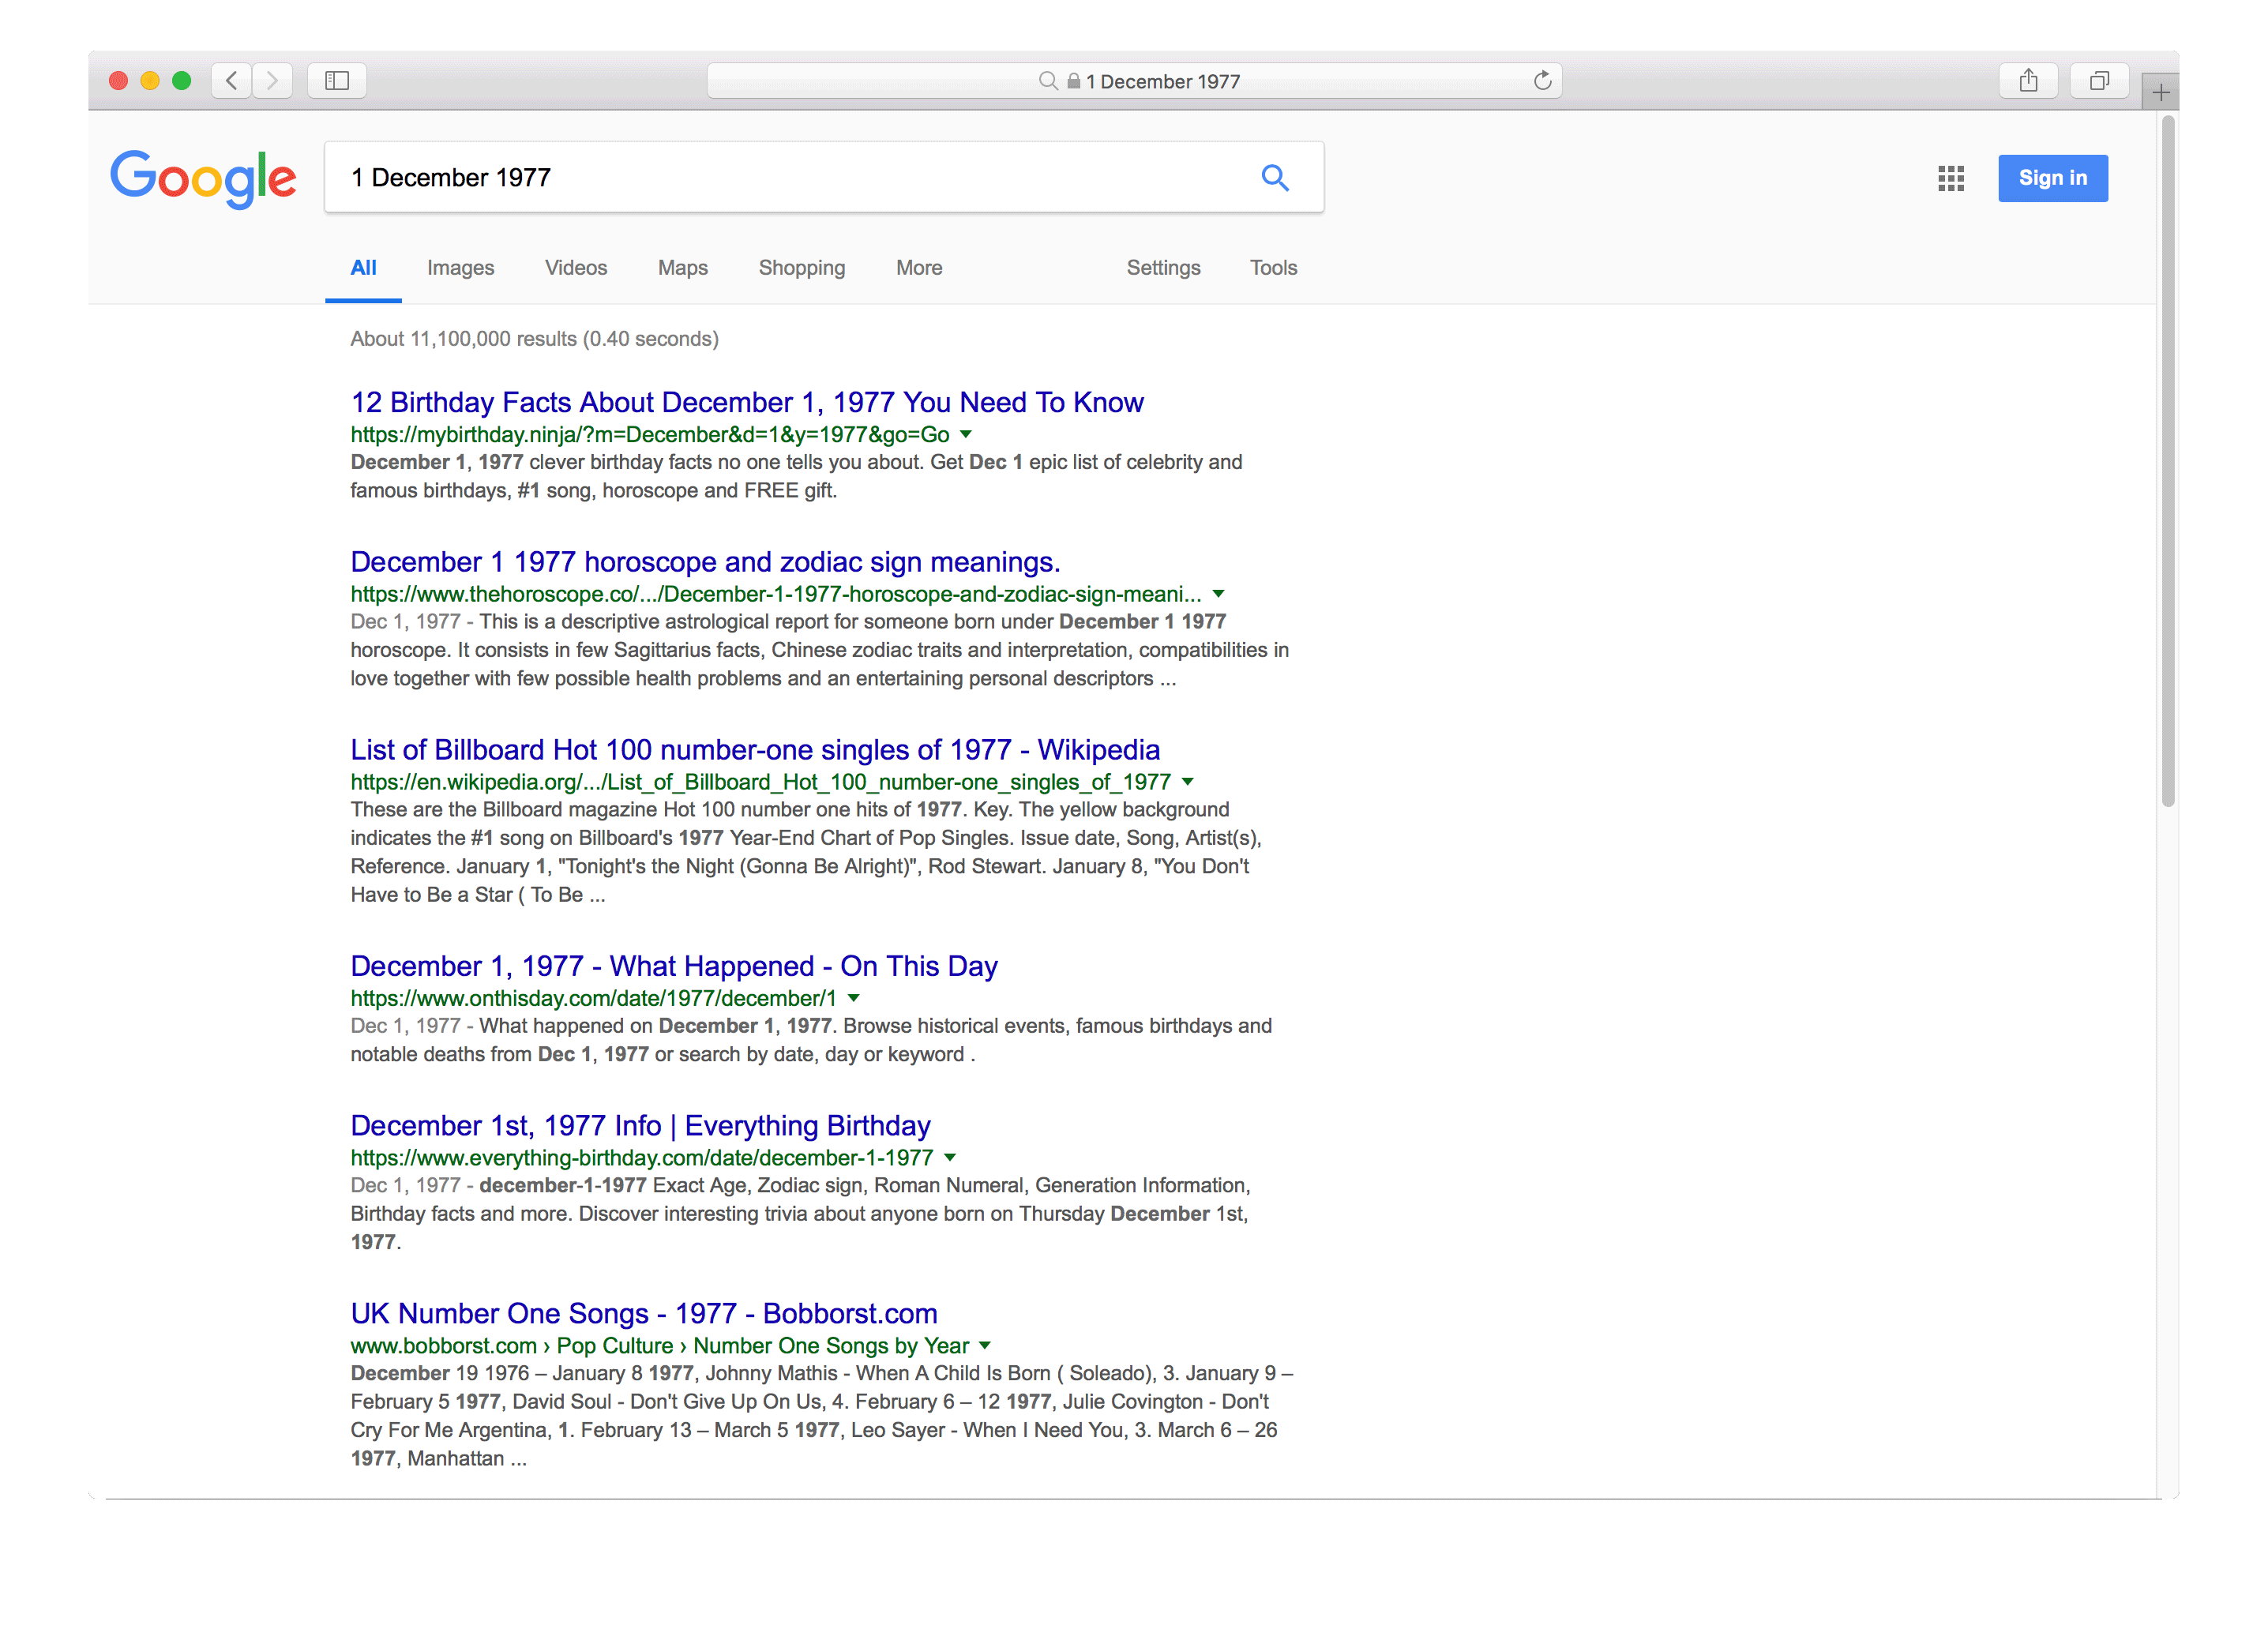Screen dimensions: 2268x1625
Task: Open the Share menu icon
Action: click(x=2028, y=80)
